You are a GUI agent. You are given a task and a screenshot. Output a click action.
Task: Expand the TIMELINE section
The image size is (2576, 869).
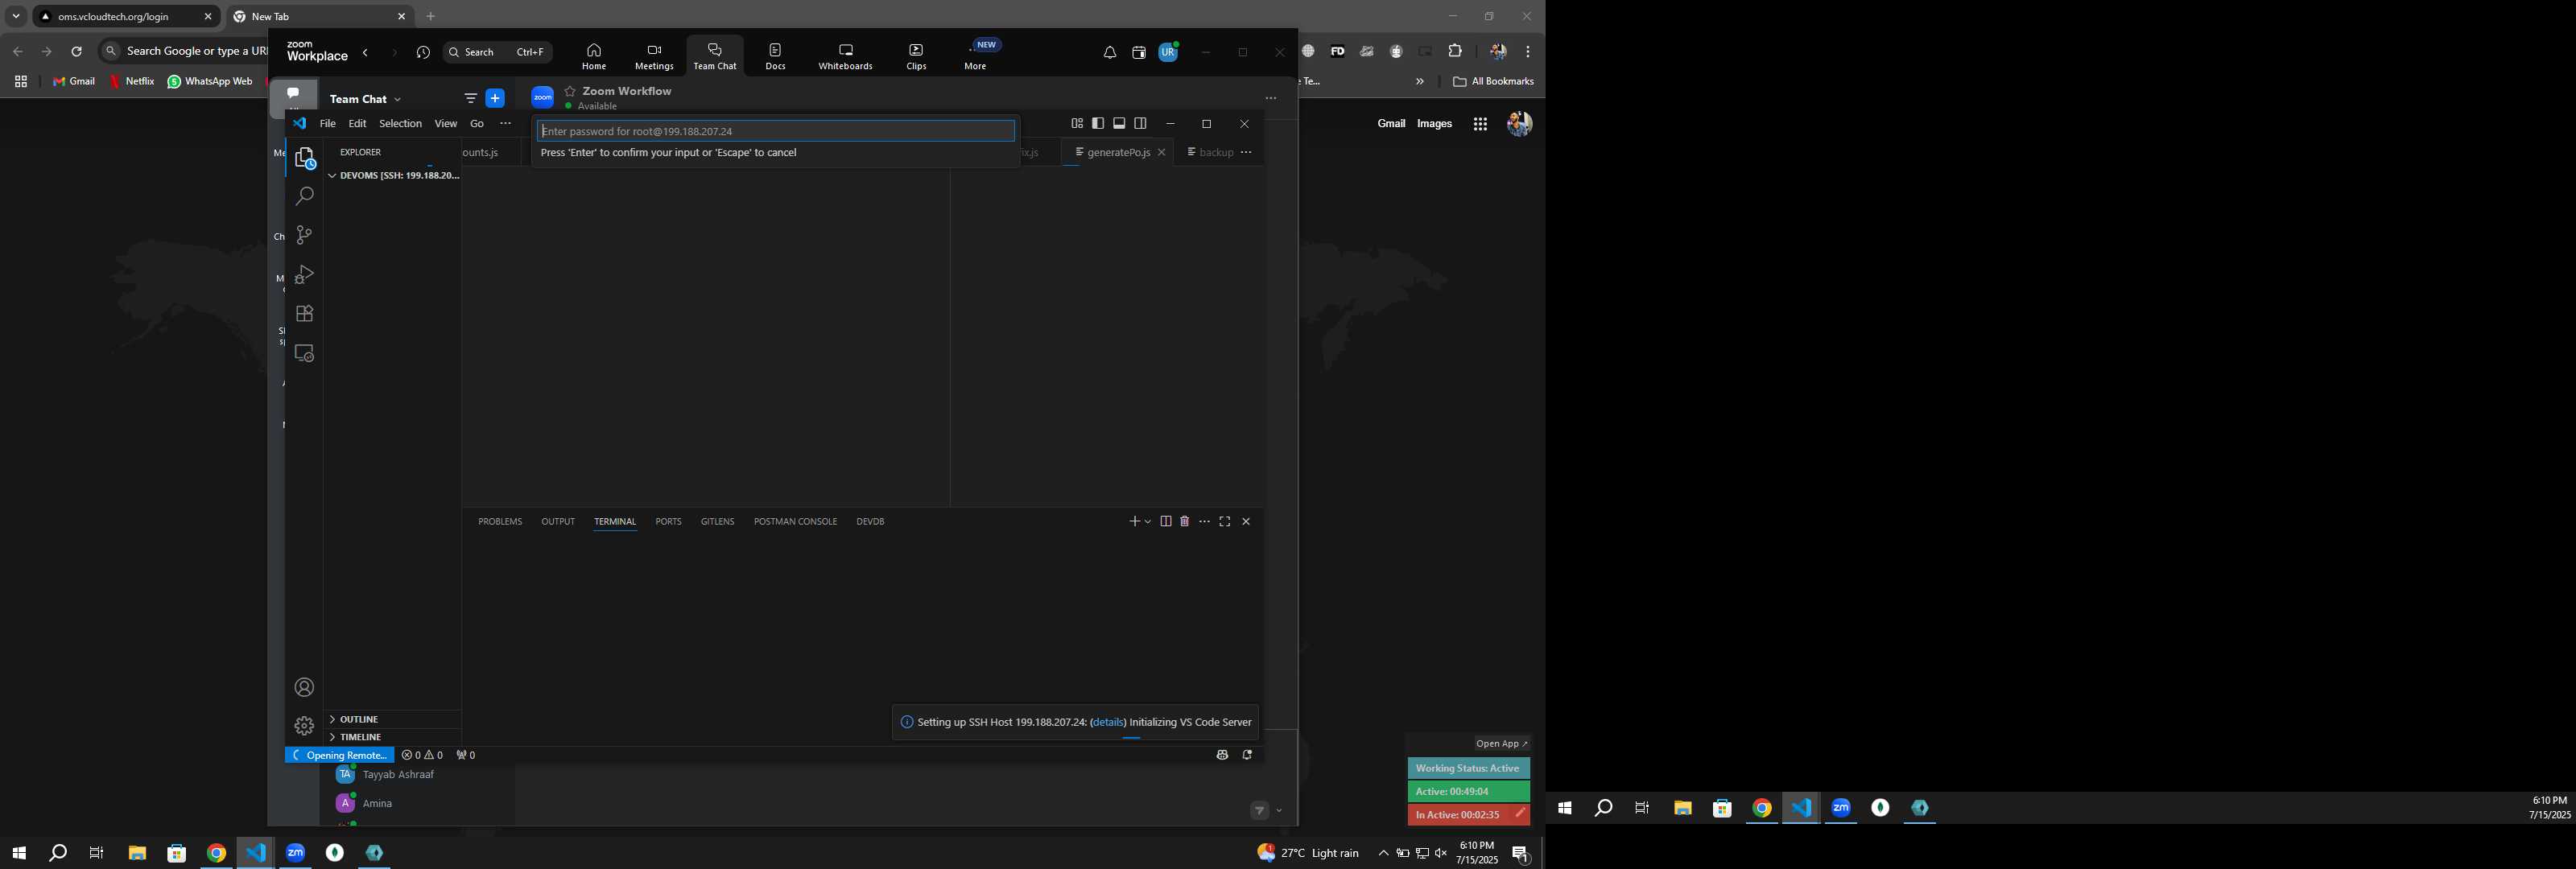click(393, 737)
